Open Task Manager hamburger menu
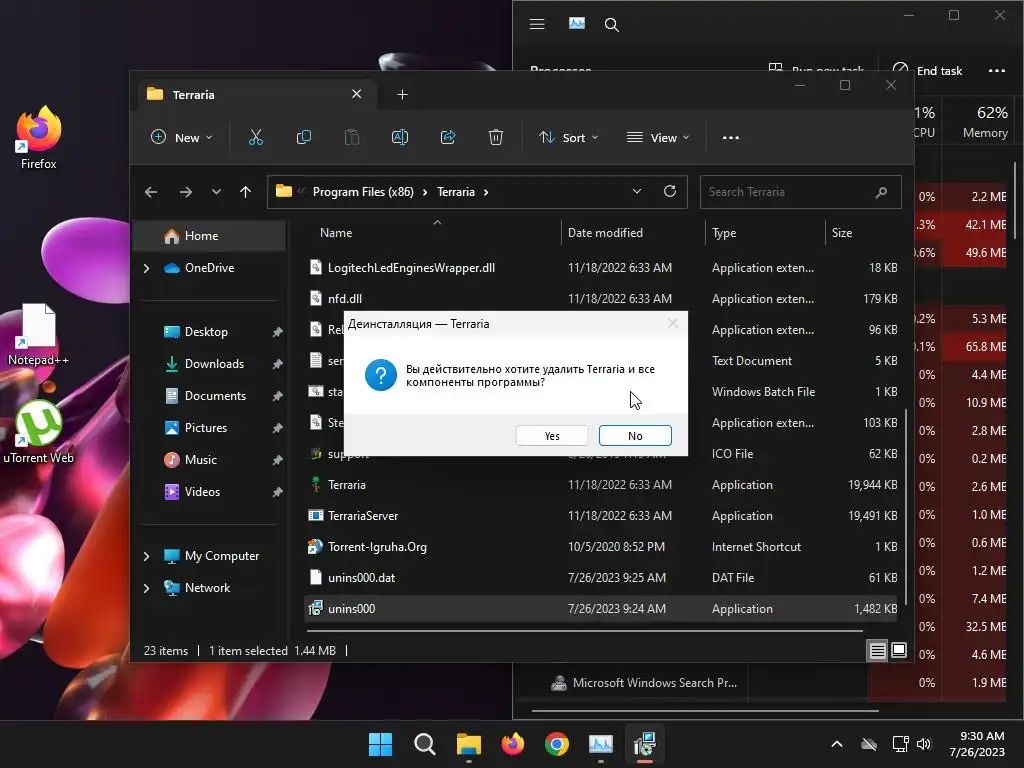This screenshot has width=1024, height=768. (x=537, y=24)
